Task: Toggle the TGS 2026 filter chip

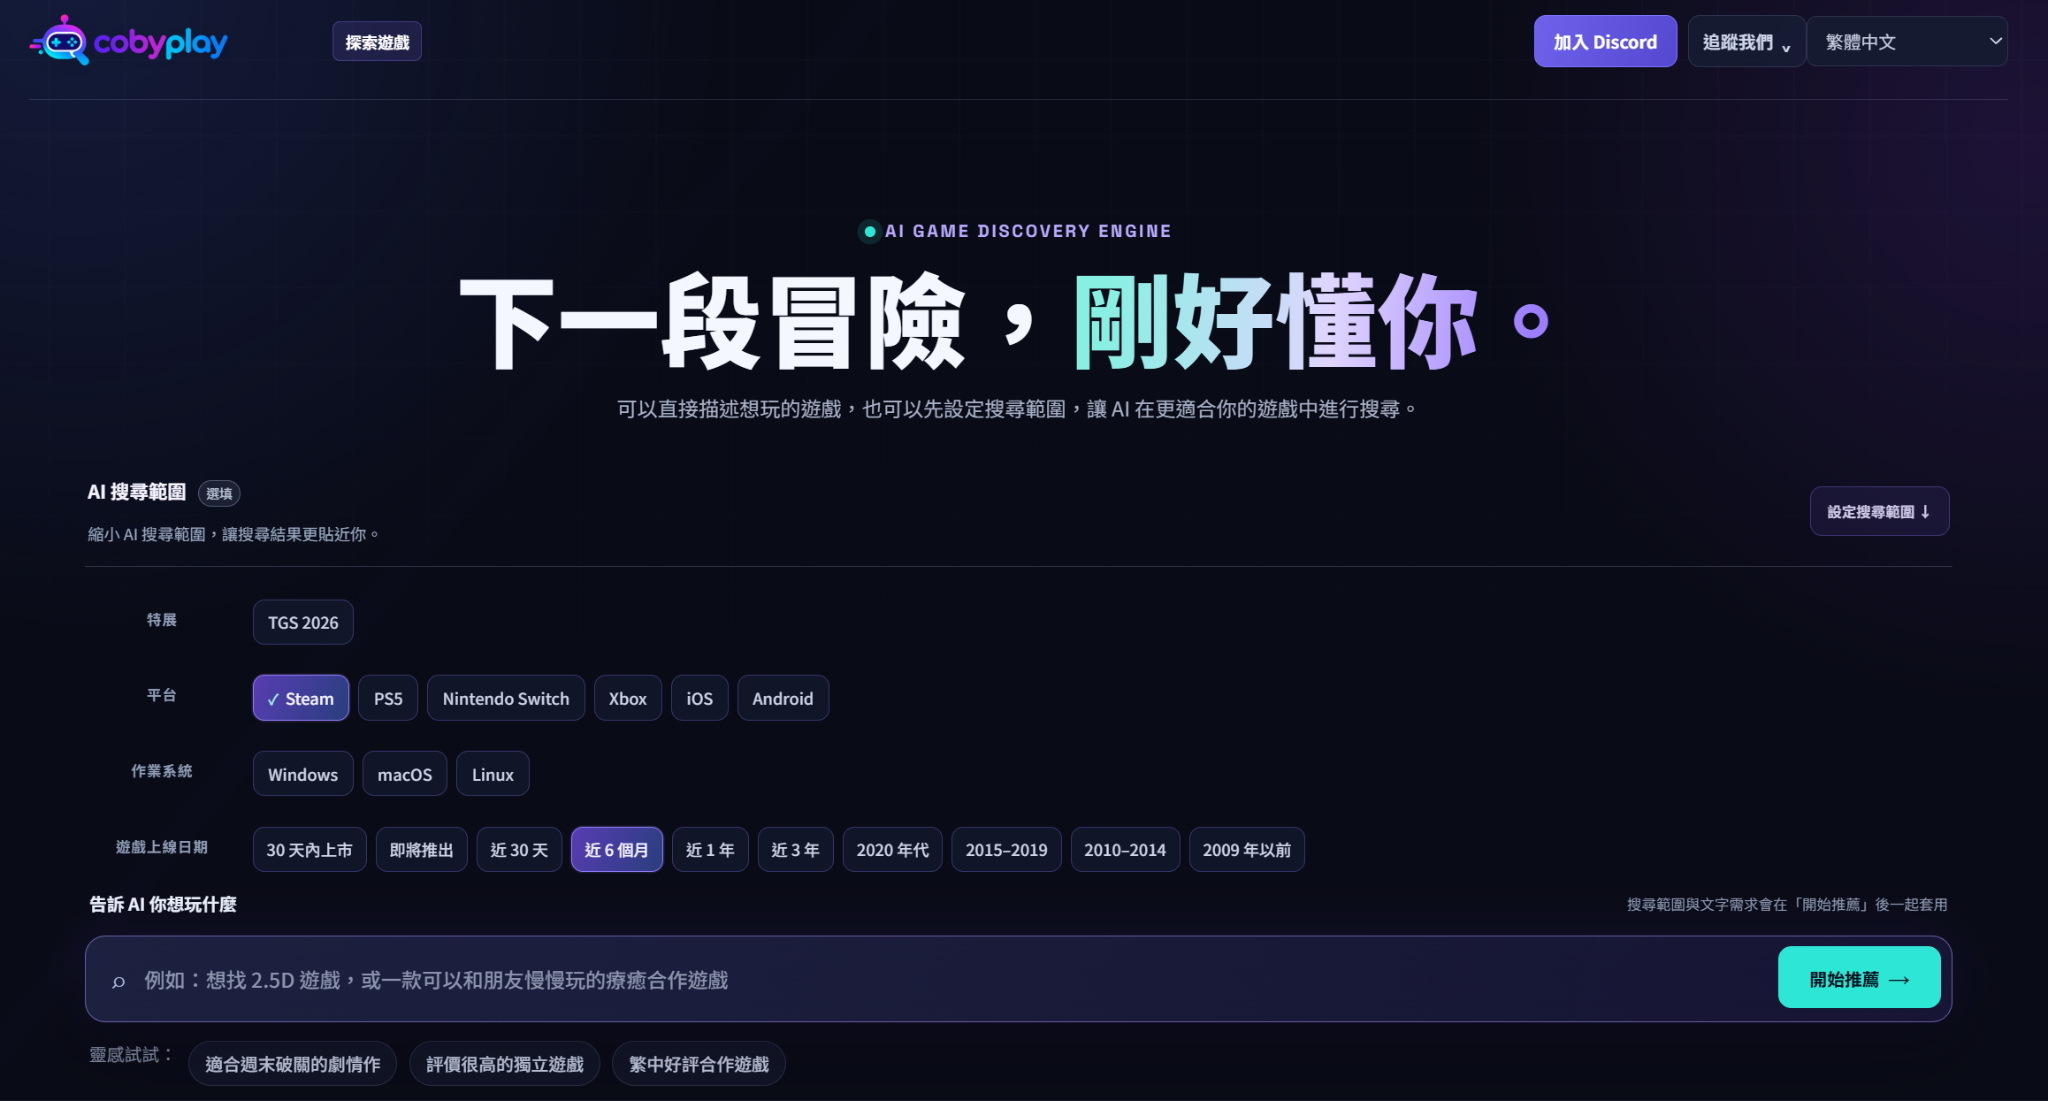Action: click(x=303, y=622)
